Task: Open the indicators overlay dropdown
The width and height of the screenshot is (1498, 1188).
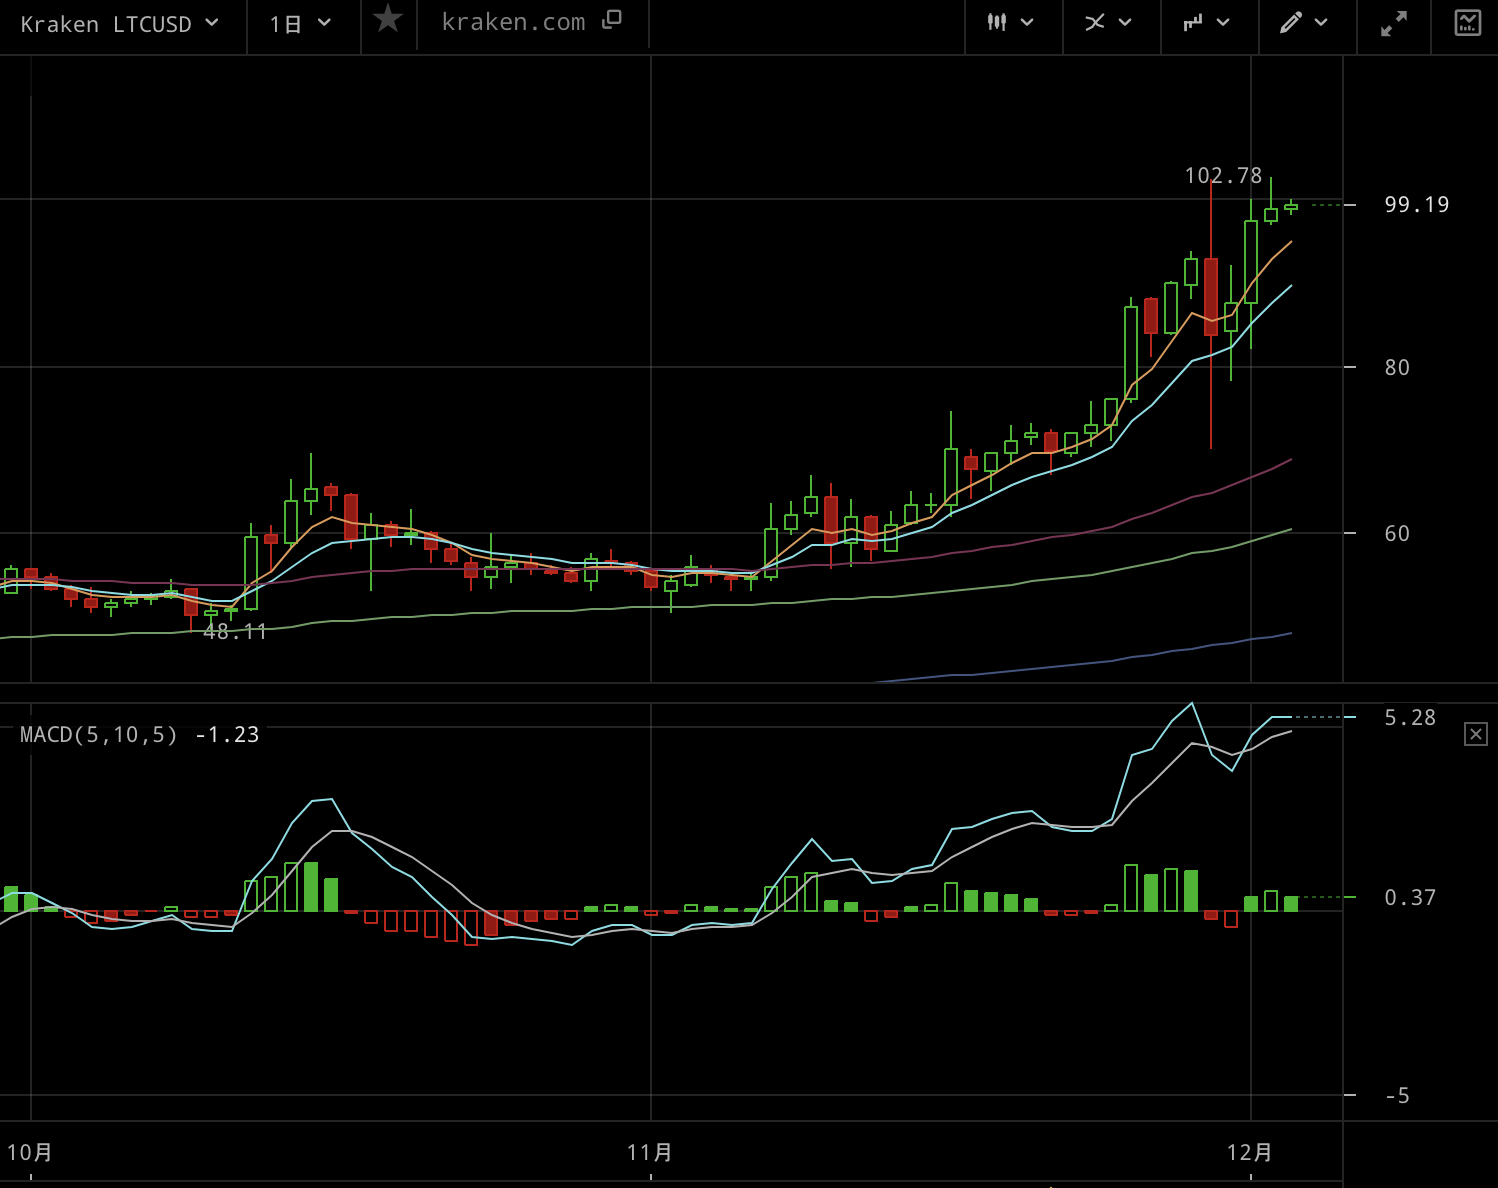Action: tap(1109, 22)
